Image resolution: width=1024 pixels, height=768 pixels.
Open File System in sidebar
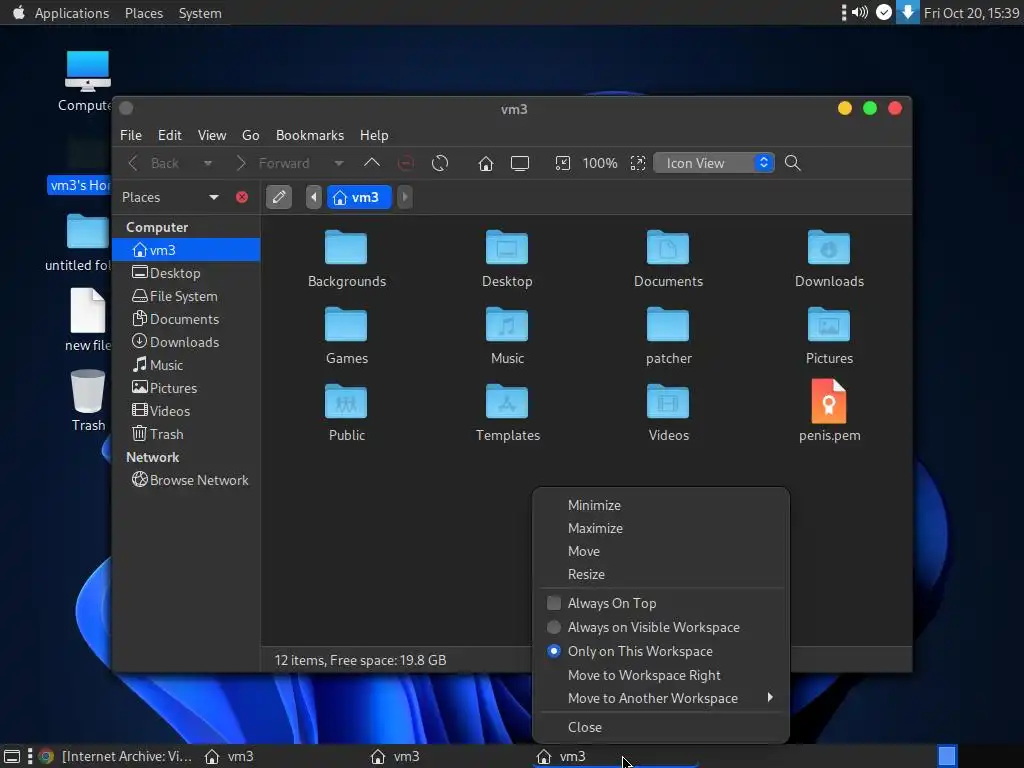point(186,296)
